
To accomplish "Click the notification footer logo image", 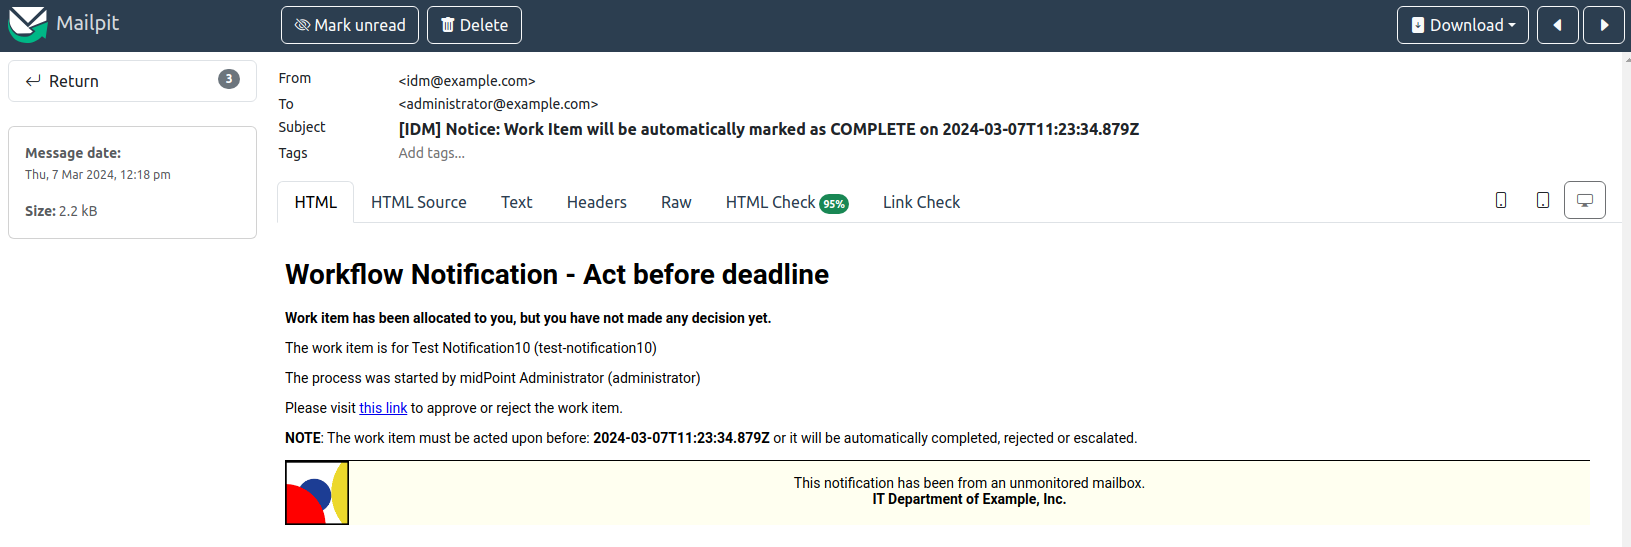I will coord(317,492).
